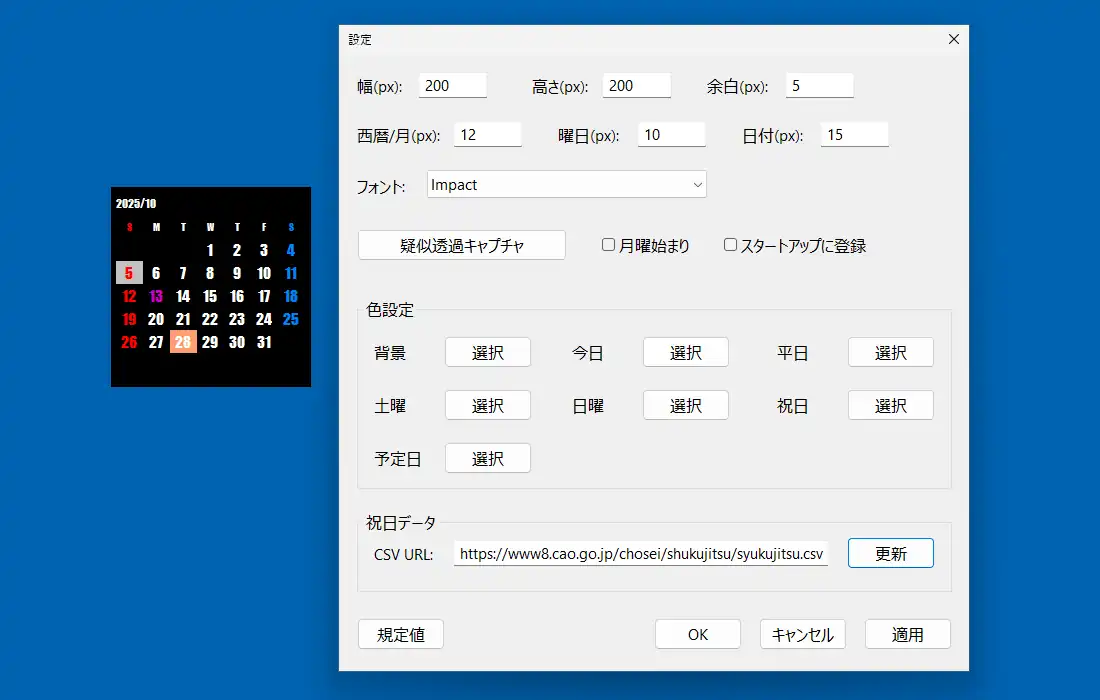Apply changes with the 適用 button
1100x700 pixels.
pyautogui.click(x=907, y=635)
